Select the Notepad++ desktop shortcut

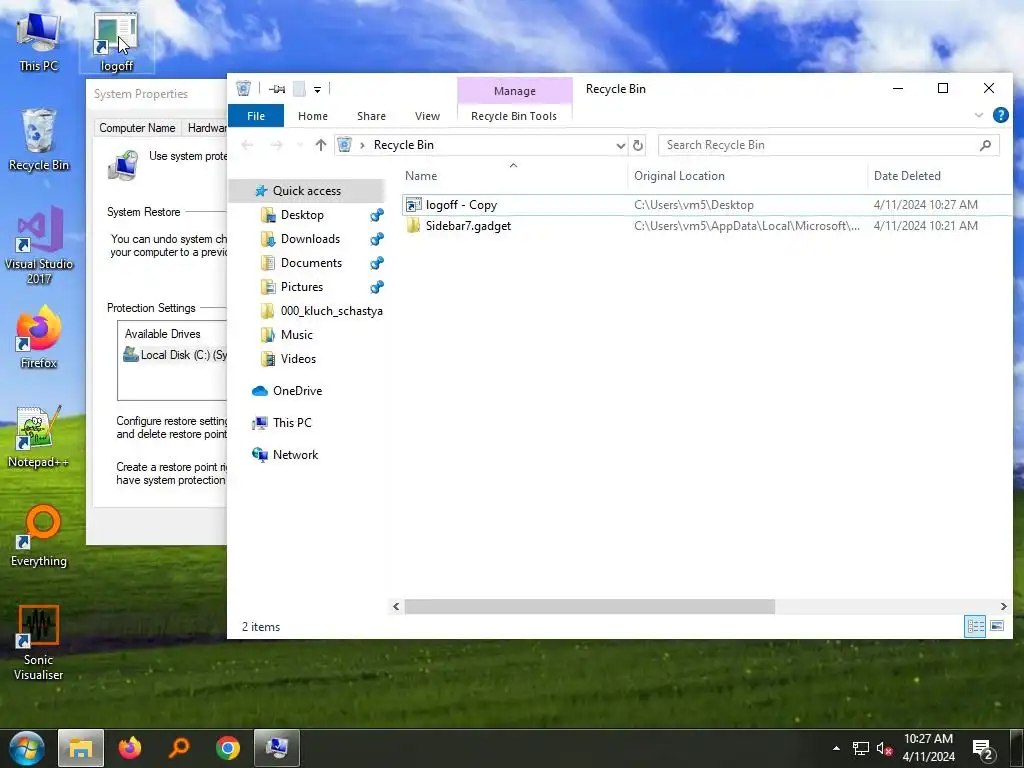(x=39, y=437)
